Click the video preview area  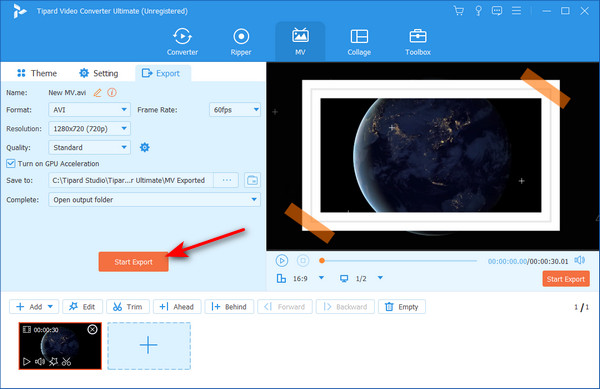433,156
